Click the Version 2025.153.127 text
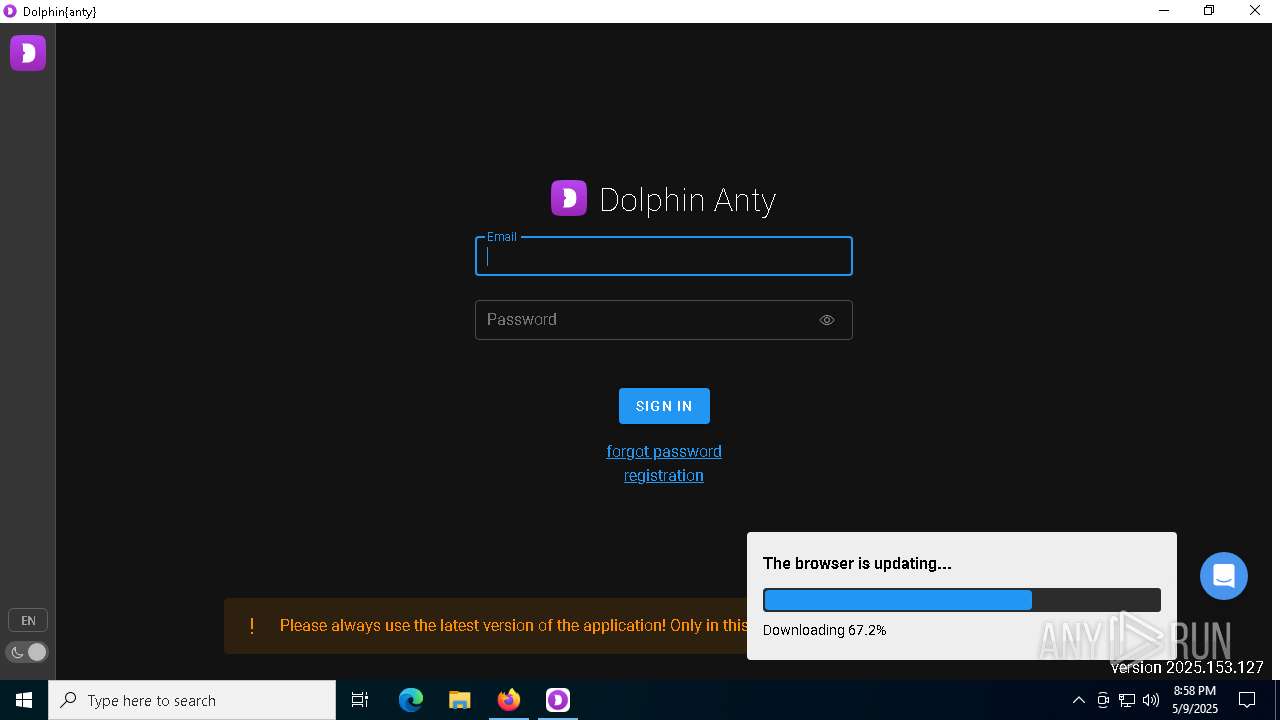Image resolution: width=1280 pixels, height=720 pixels. (1187, 667)
